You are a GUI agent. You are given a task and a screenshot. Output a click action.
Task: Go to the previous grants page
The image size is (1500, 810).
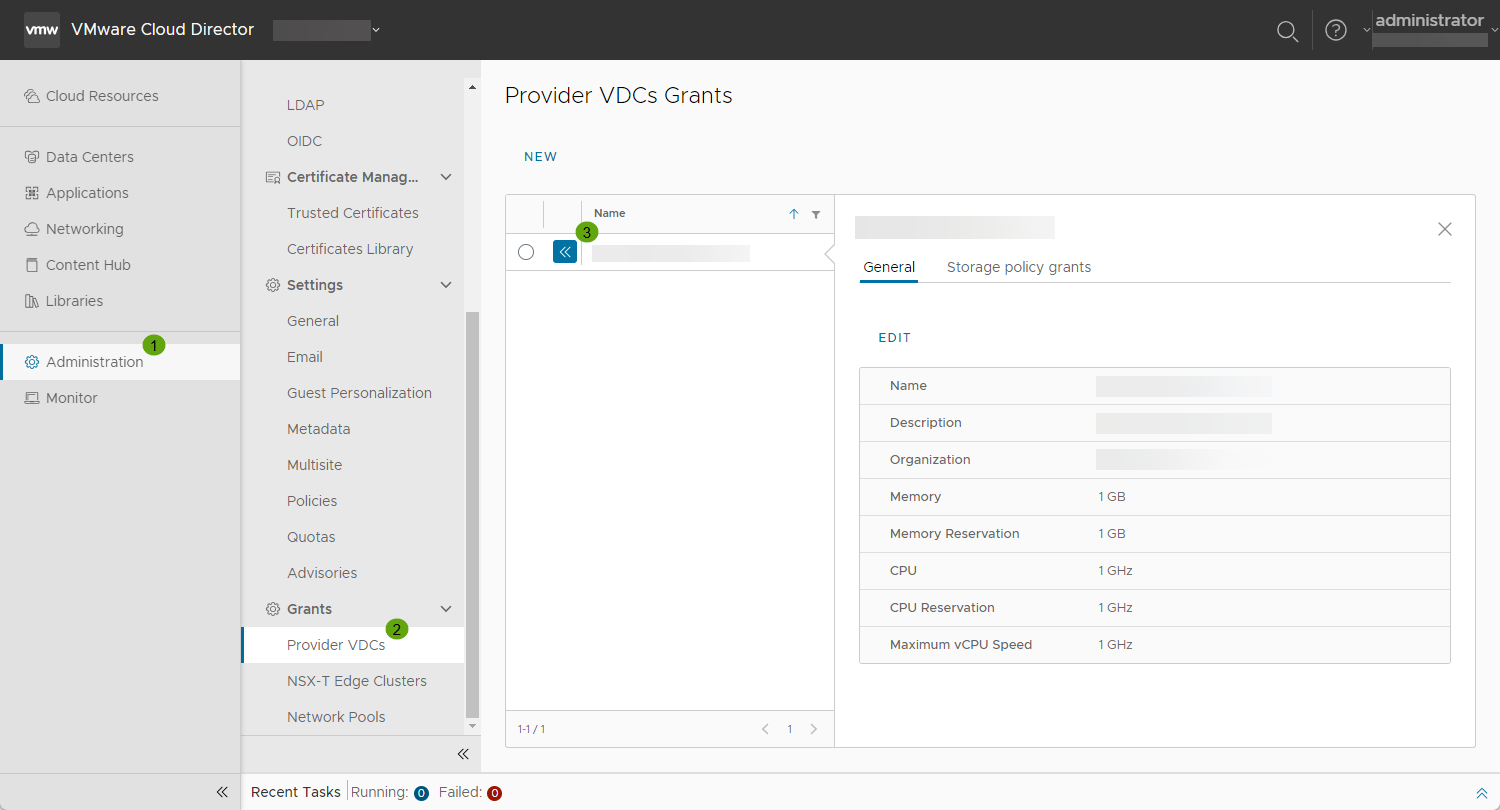[766, 729]
